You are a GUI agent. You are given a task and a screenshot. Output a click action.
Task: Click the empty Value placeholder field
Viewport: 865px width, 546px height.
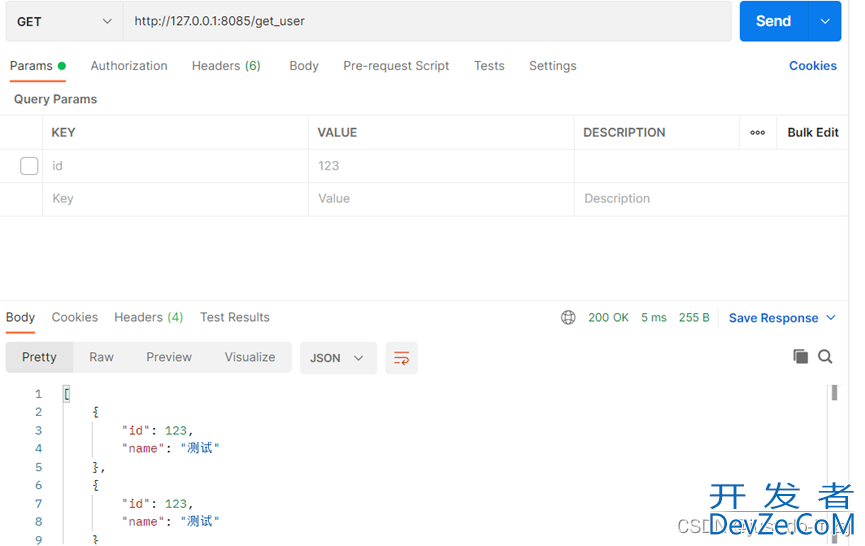pyautogui.click(x=441, y=199)
